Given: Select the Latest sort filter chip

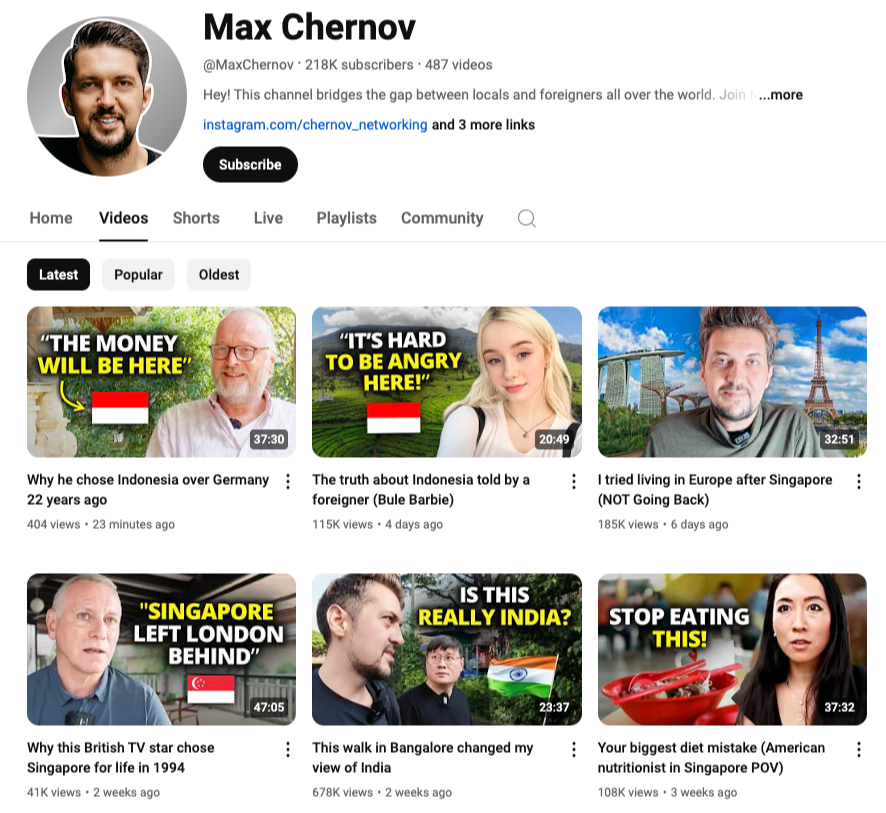Looking at the screenshot, I should click(58, 275).
